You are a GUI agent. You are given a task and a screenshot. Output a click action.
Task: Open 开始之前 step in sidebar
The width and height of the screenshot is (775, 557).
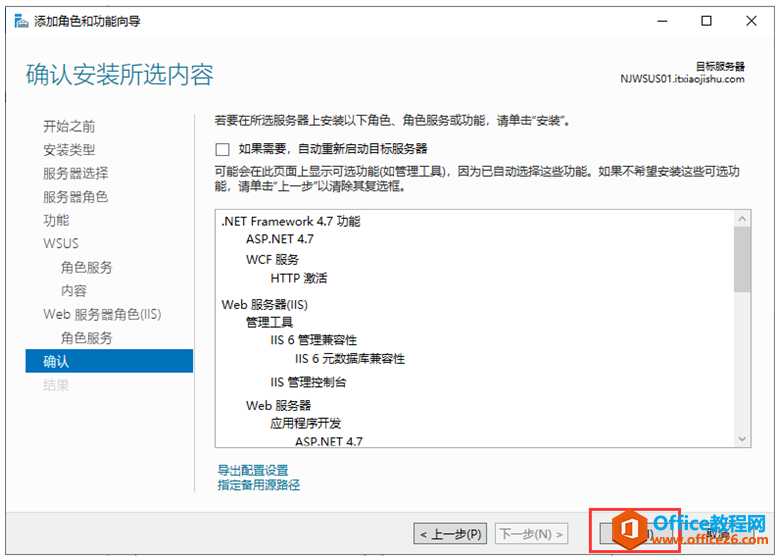coord(69,127)
